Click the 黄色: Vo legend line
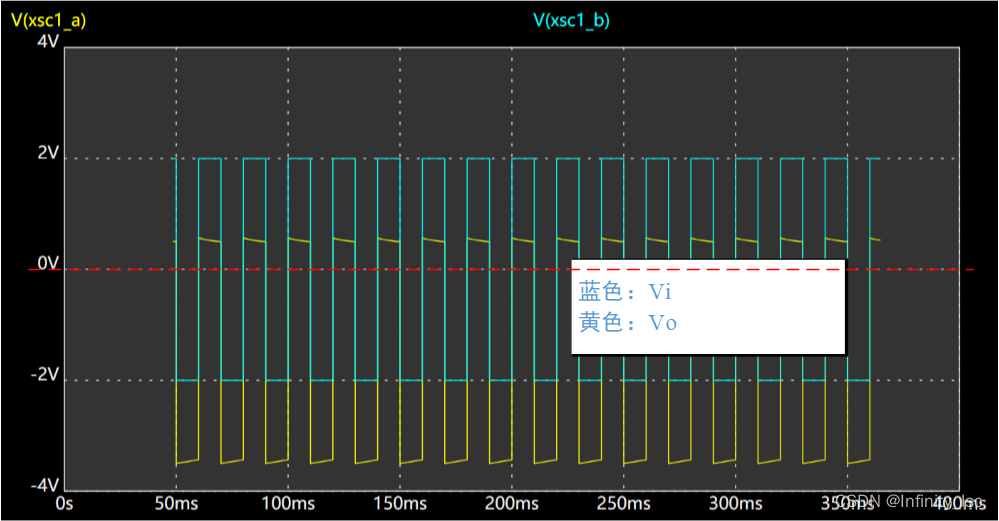Screen dimensions: 999x521 click(x=628, y=322)
